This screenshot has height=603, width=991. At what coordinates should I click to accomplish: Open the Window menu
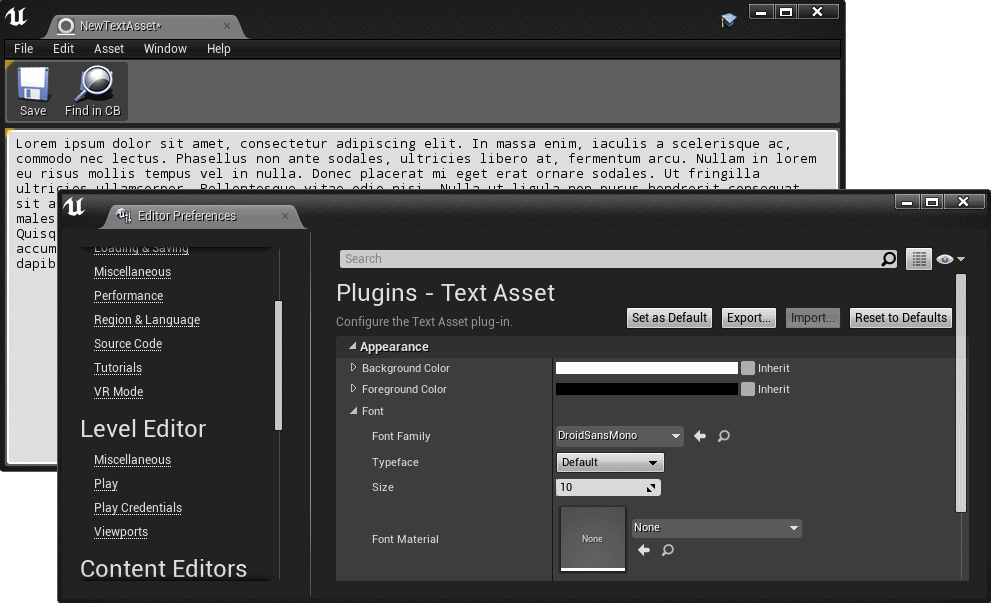[165, 49]
